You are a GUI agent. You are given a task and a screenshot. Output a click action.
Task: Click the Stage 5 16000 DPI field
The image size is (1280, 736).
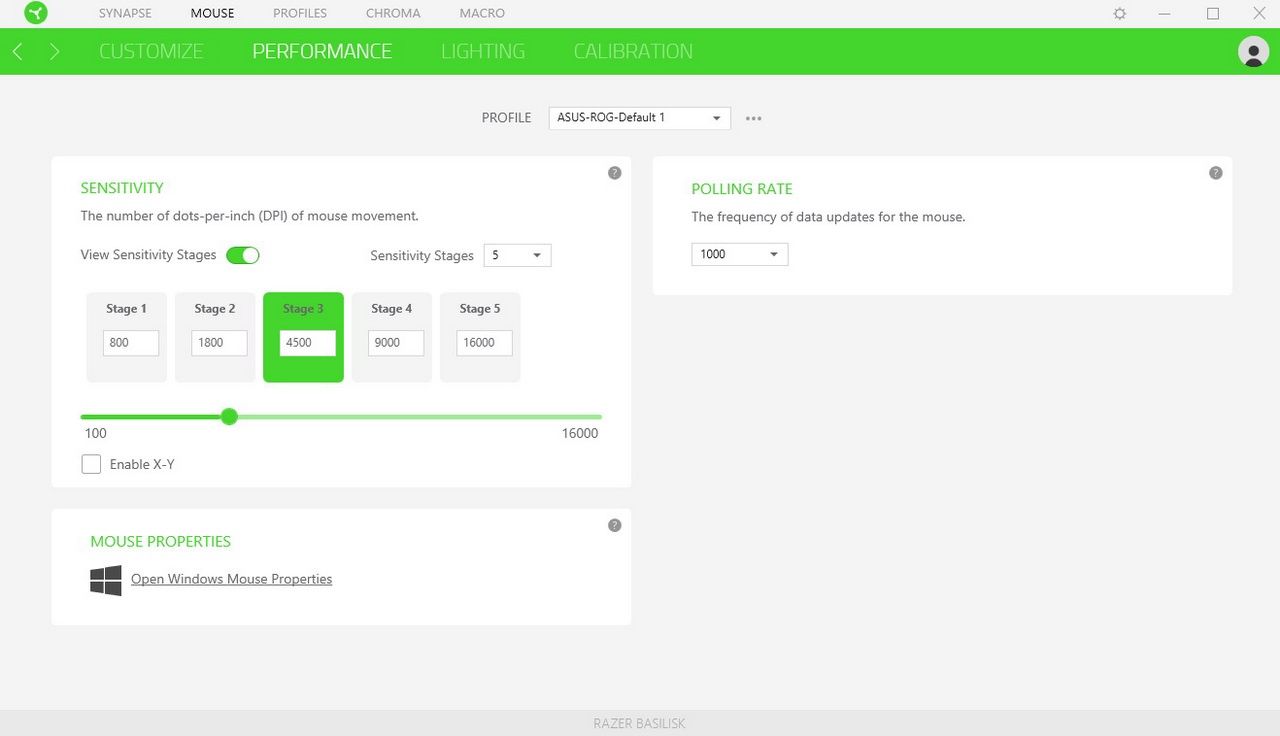tap(484, 343)
